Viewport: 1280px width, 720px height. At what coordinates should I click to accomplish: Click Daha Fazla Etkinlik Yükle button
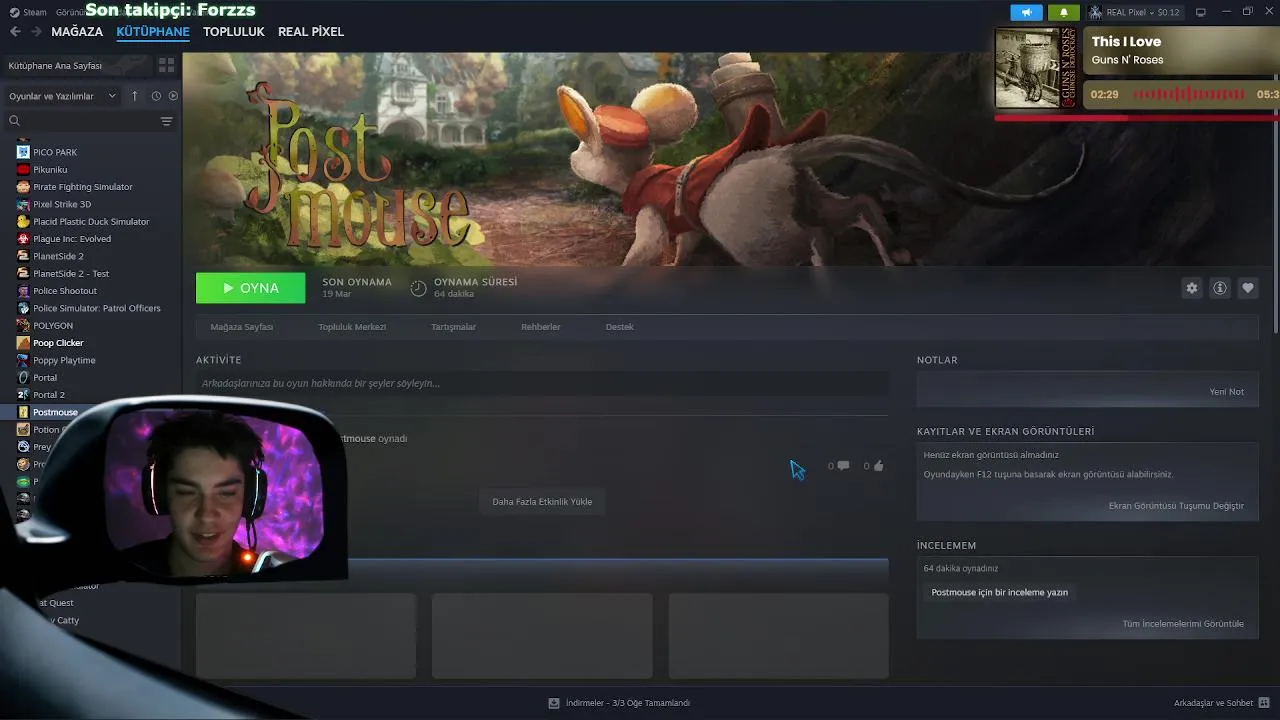click(542, 502)
